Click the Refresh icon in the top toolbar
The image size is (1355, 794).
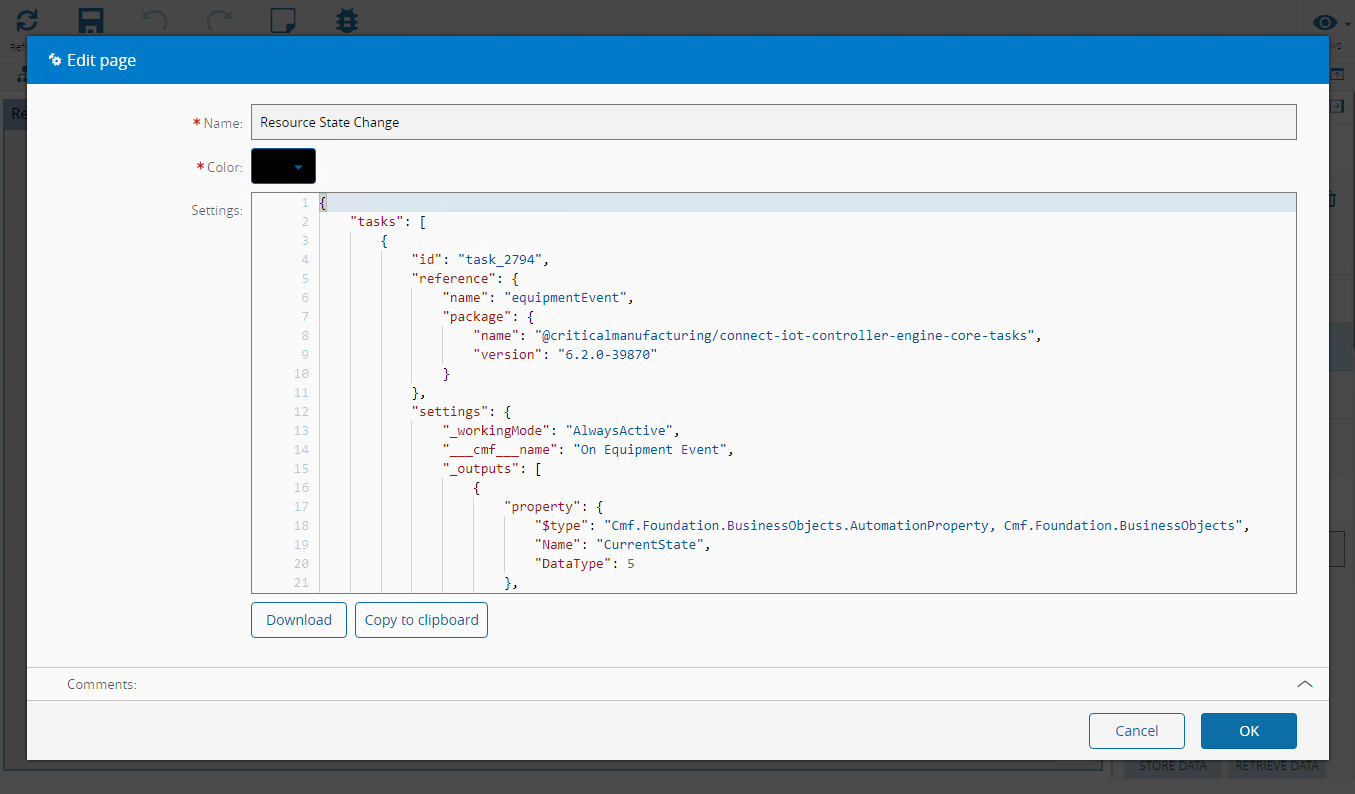pyautogui.click(x=27, y=20)
